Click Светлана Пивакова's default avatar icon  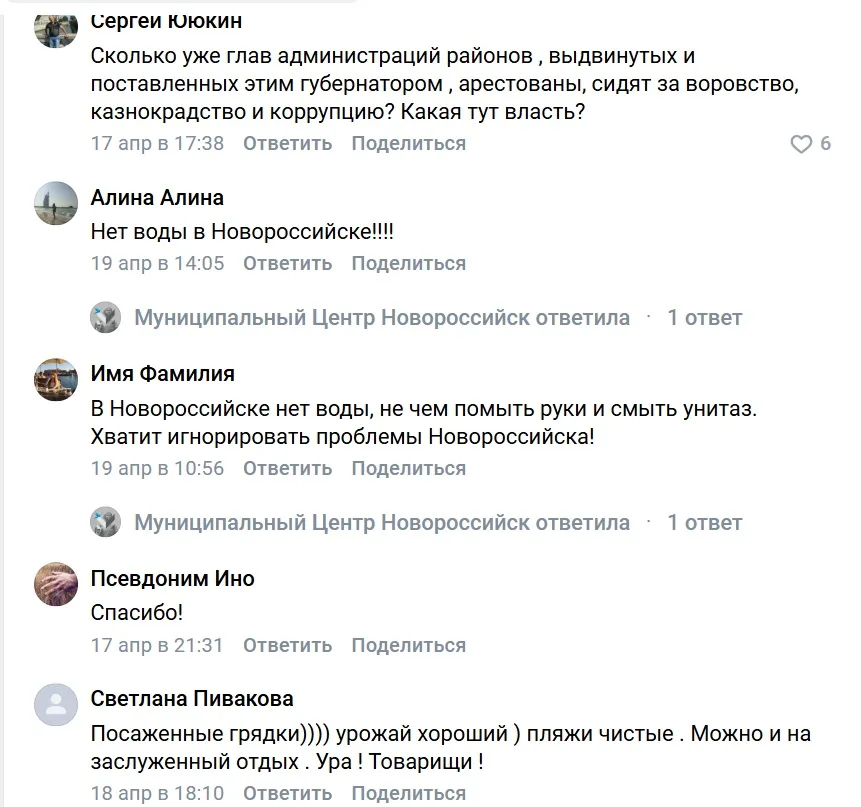(56, 704)
